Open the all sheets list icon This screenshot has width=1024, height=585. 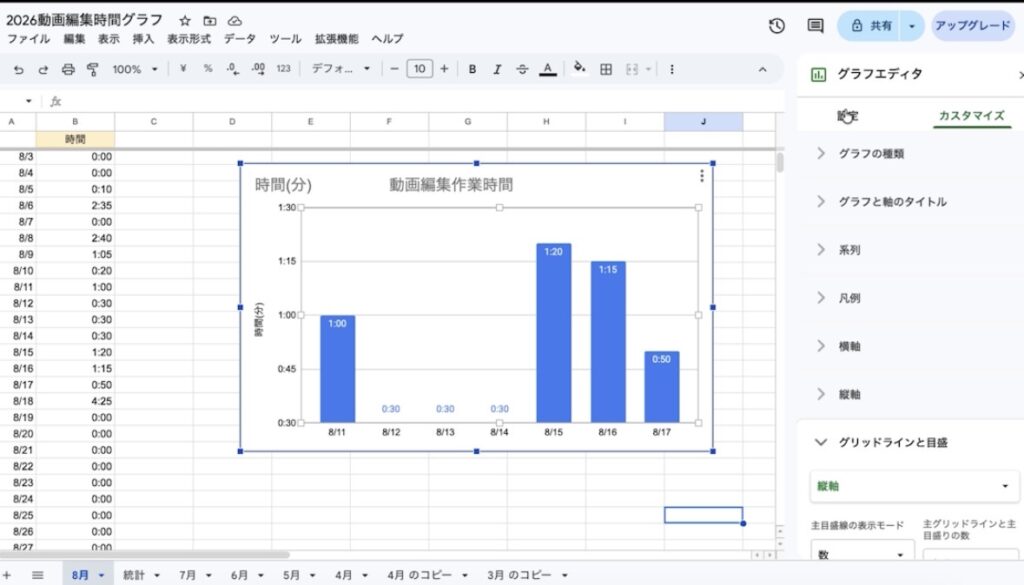coord(37,575)
